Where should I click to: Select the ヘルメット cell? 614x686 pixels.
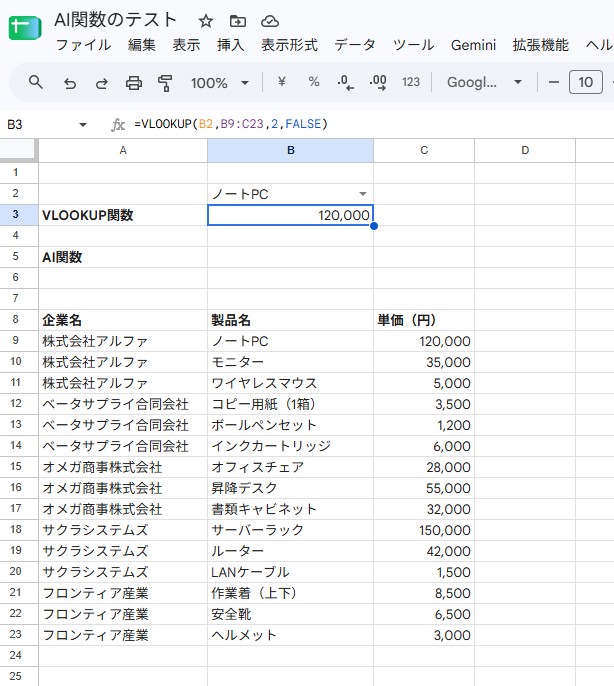point(291,635)
